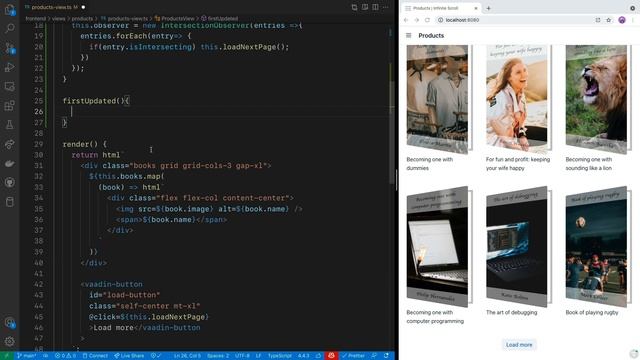Open a new browser tab
The height and width of the screenshot is (360, 640).
pos(488,8)
